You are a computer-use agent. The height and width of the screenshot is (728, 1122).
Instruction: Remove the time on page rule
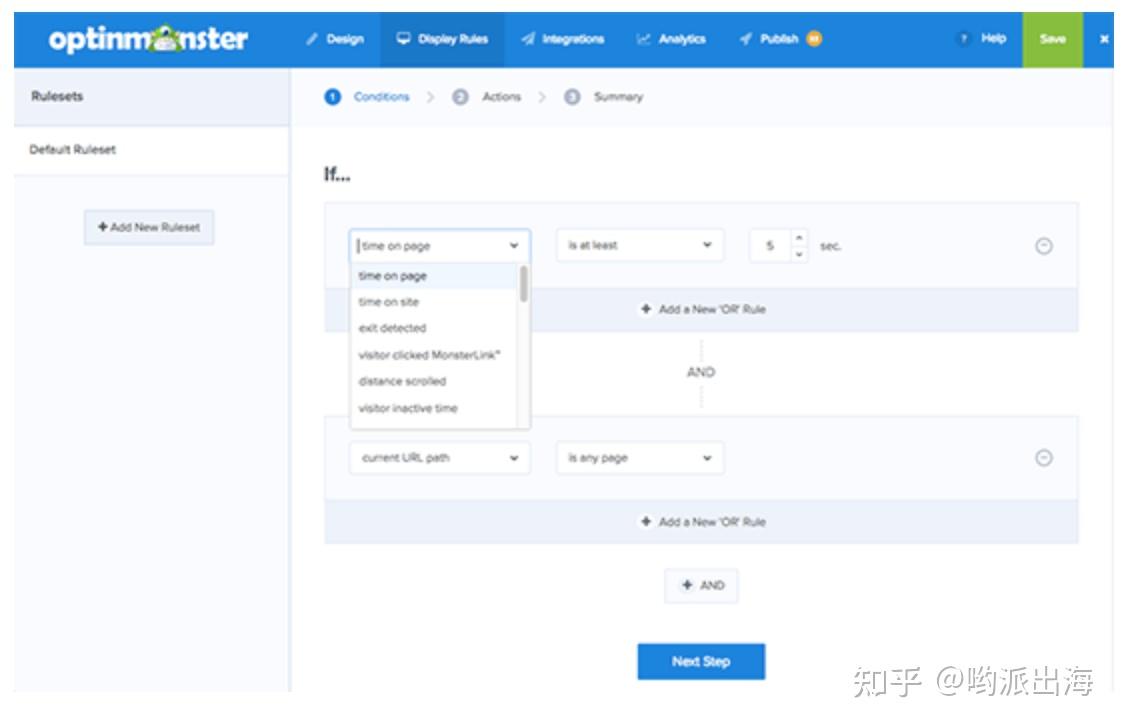1041,247
